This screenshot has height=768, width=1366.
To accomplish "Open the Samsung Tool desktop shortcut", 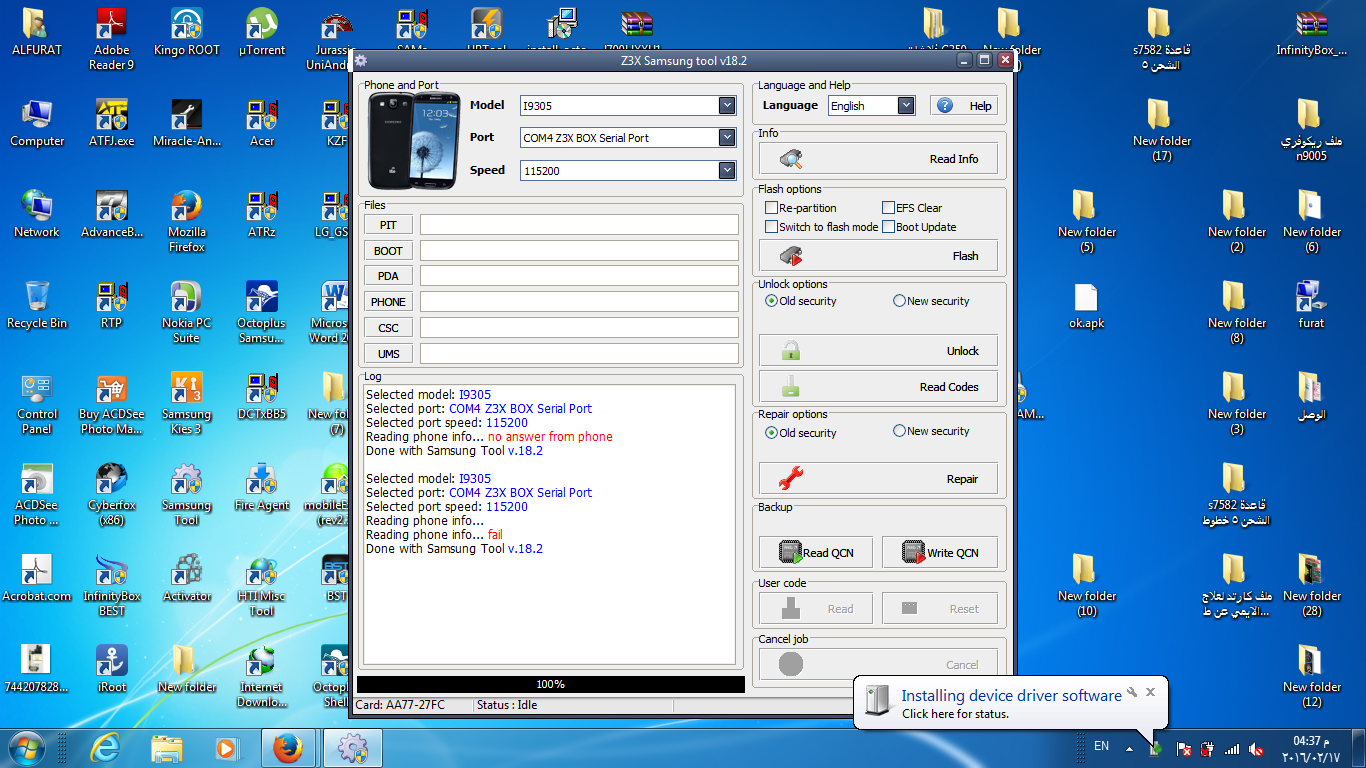I will pos(186,494).
